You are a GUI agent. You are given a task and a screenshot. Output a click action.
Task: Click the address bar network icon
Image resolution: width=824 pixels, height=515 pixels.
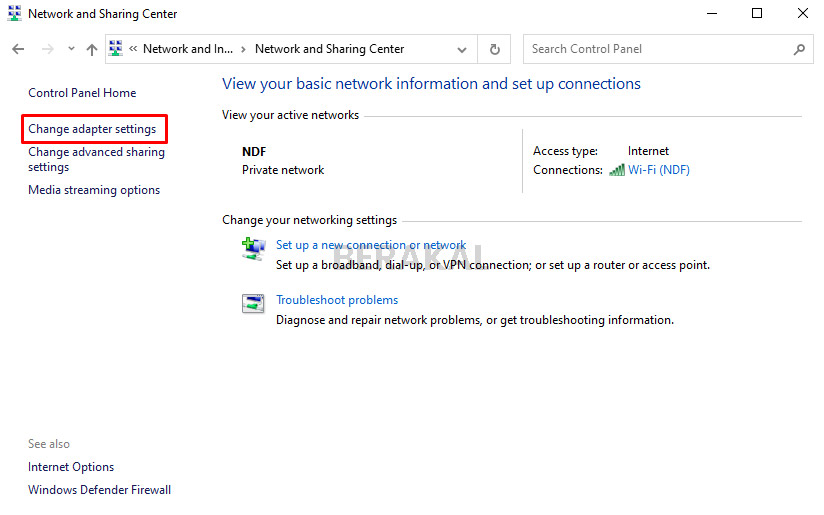pyautogui.click(x=116, y=48)
